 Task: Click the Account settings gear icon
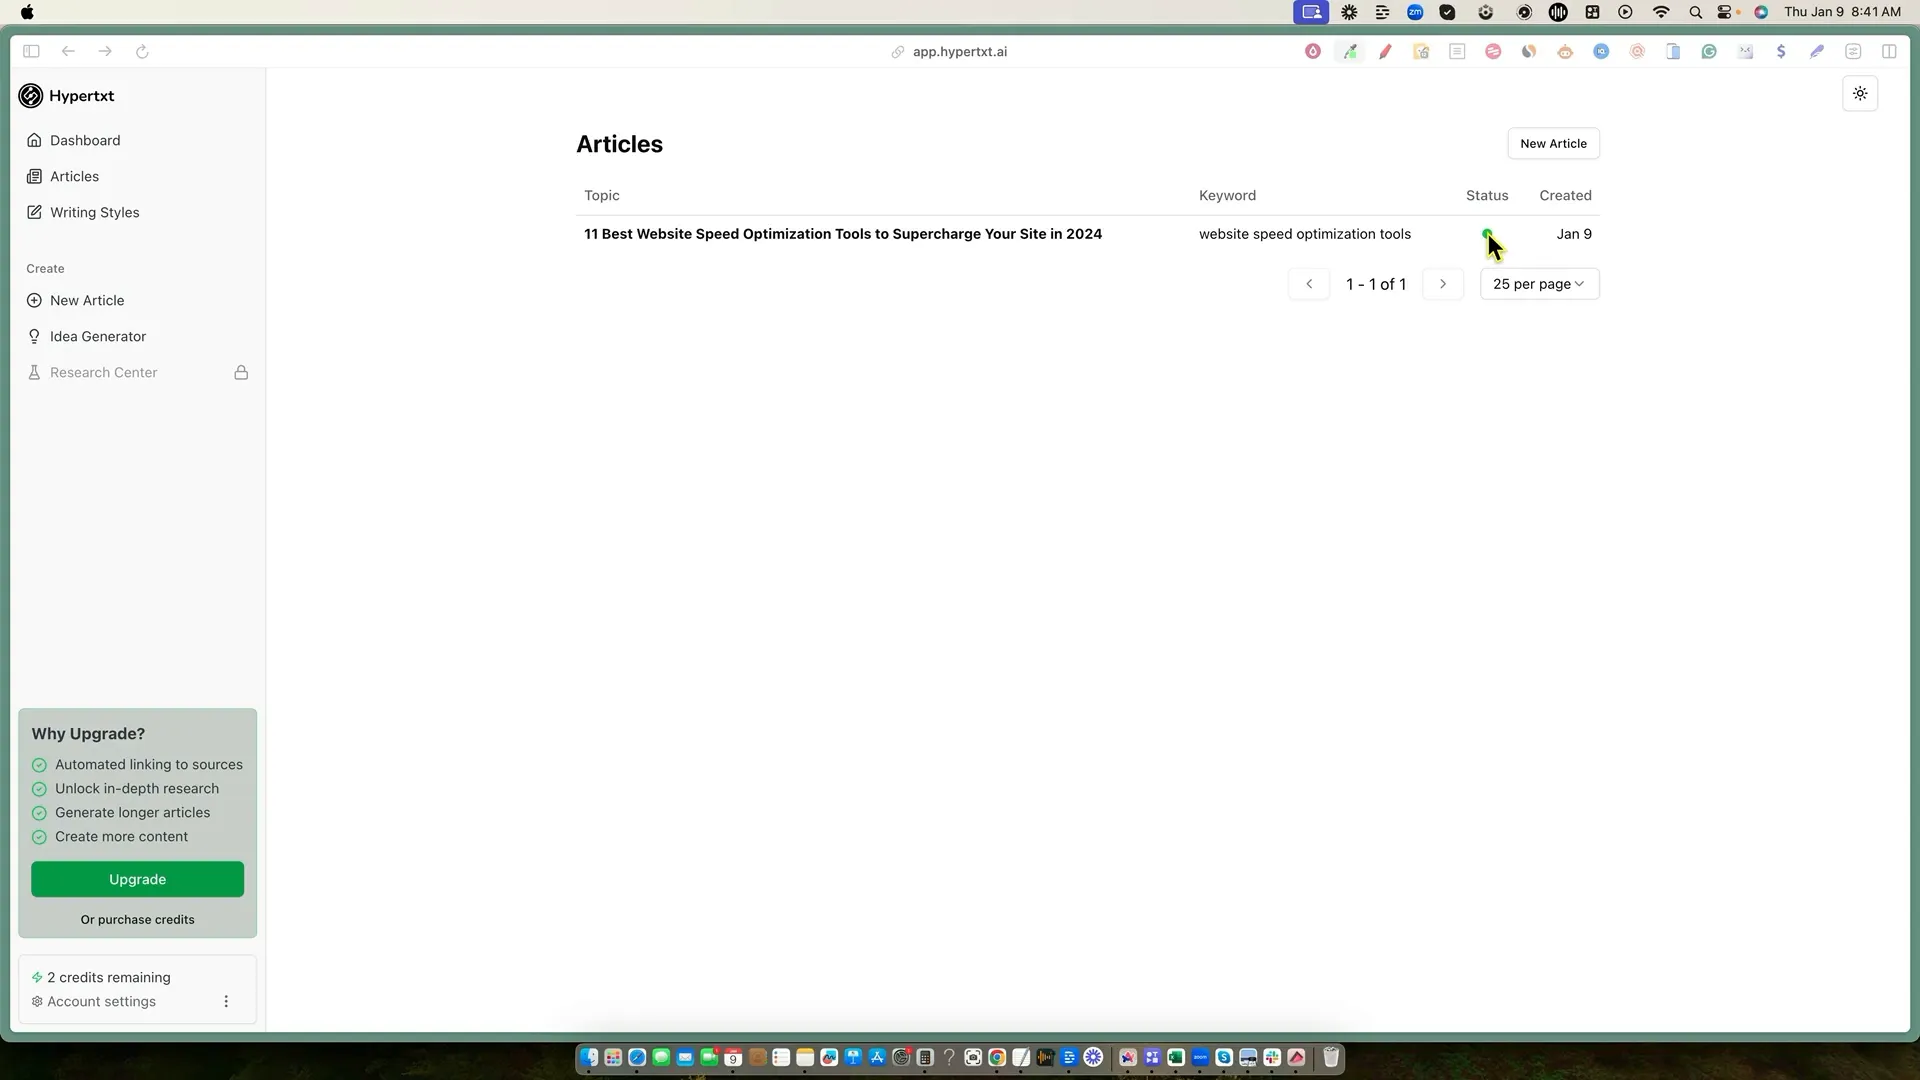tap(37, 1001)
